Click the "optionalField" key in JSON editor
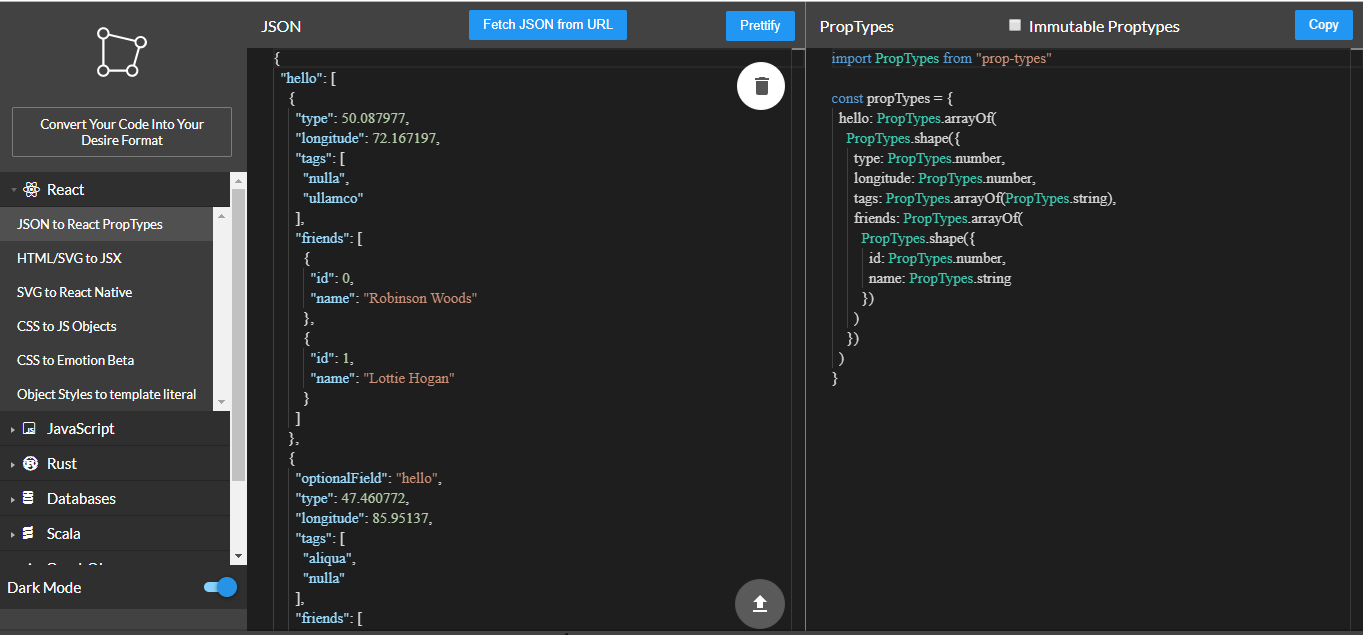 click(342, 478)
